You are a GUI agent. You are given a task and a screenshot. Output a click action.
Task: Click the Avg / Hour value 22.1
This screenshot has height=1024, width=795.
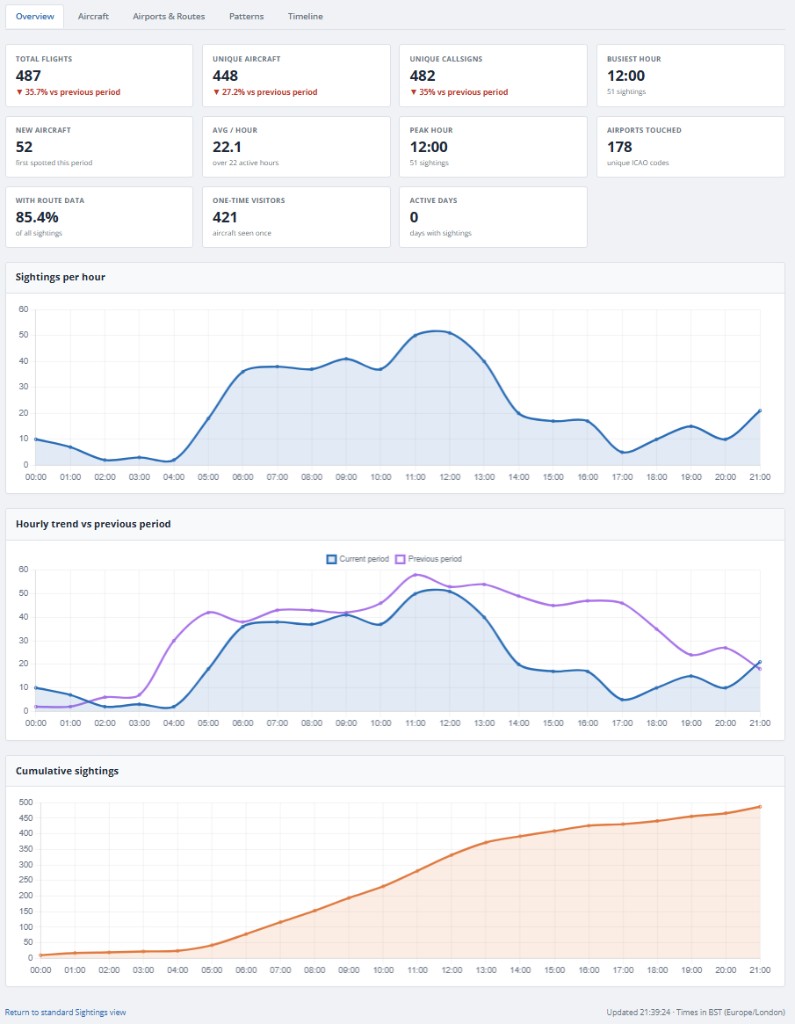point(227,147)
